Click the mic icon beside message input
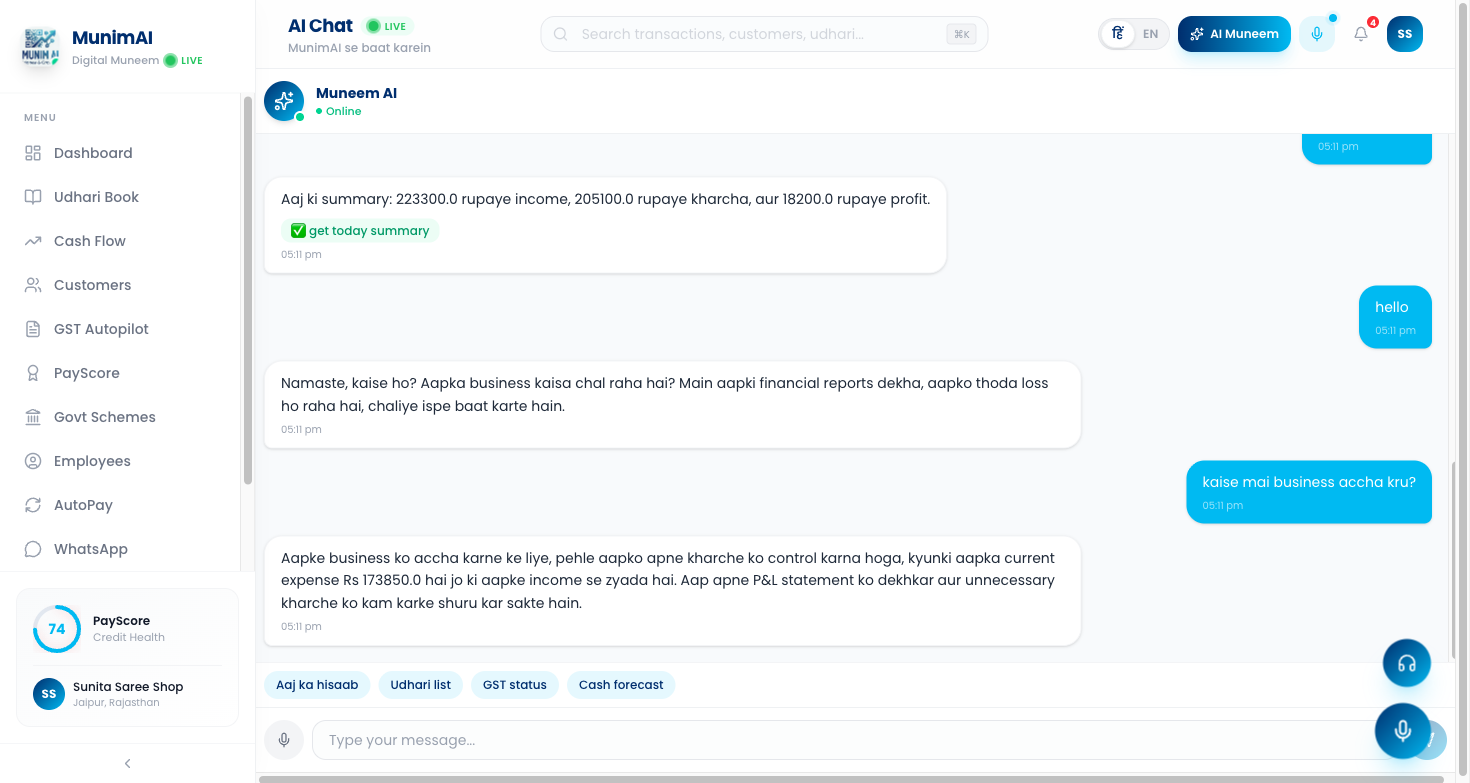 [284, 740]
